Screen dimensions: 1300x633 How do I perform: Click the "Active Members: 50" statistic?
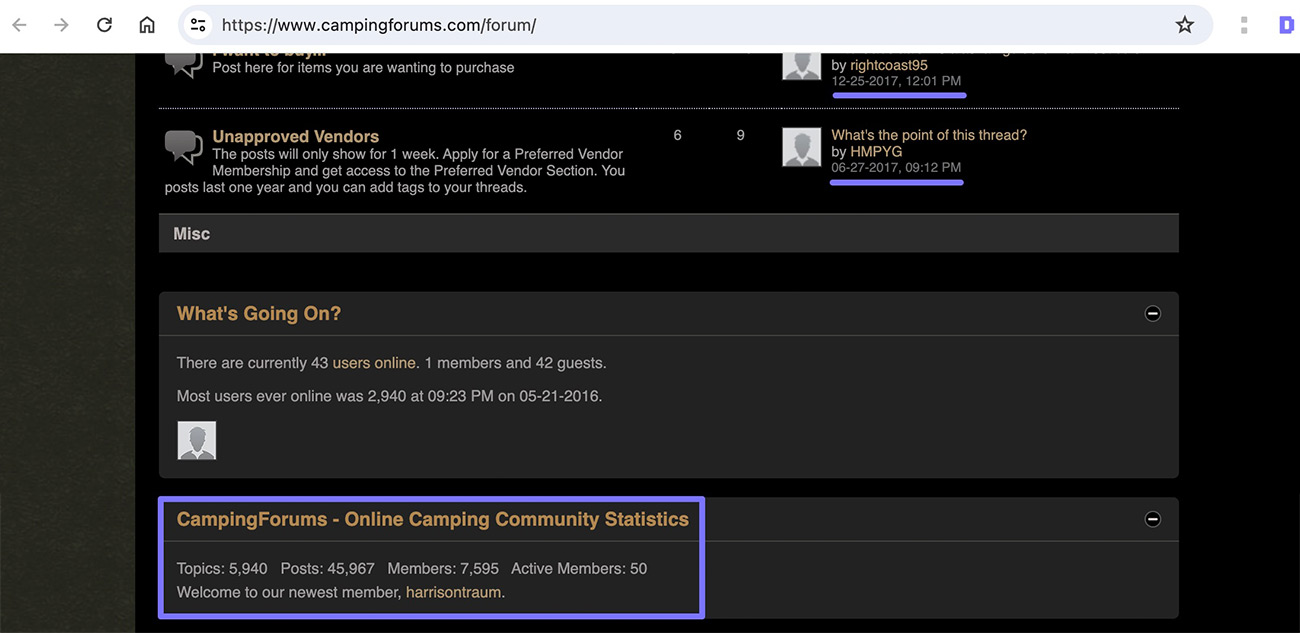coord(579,569)
